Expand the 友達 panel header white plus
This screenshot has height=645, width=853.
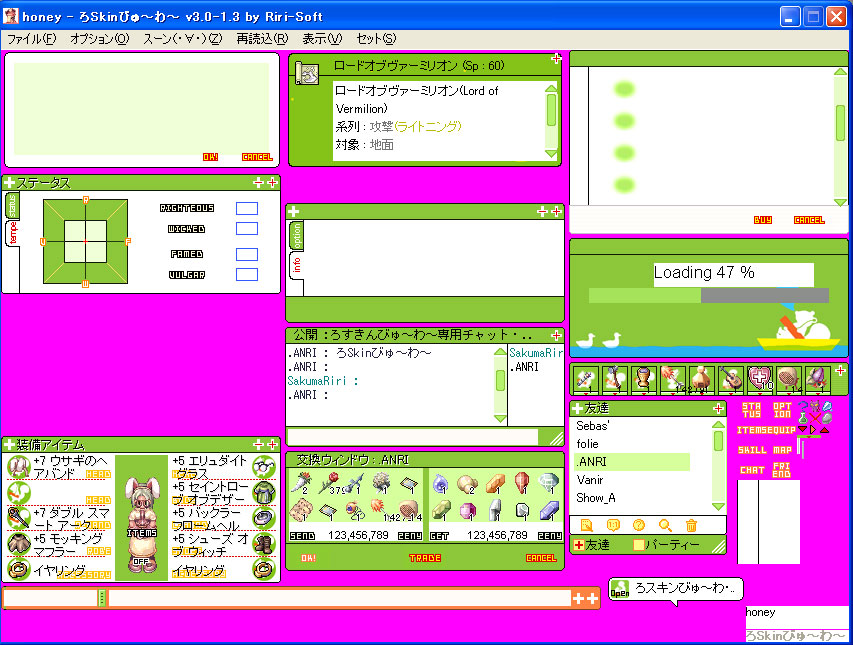(x=577, y=408)
